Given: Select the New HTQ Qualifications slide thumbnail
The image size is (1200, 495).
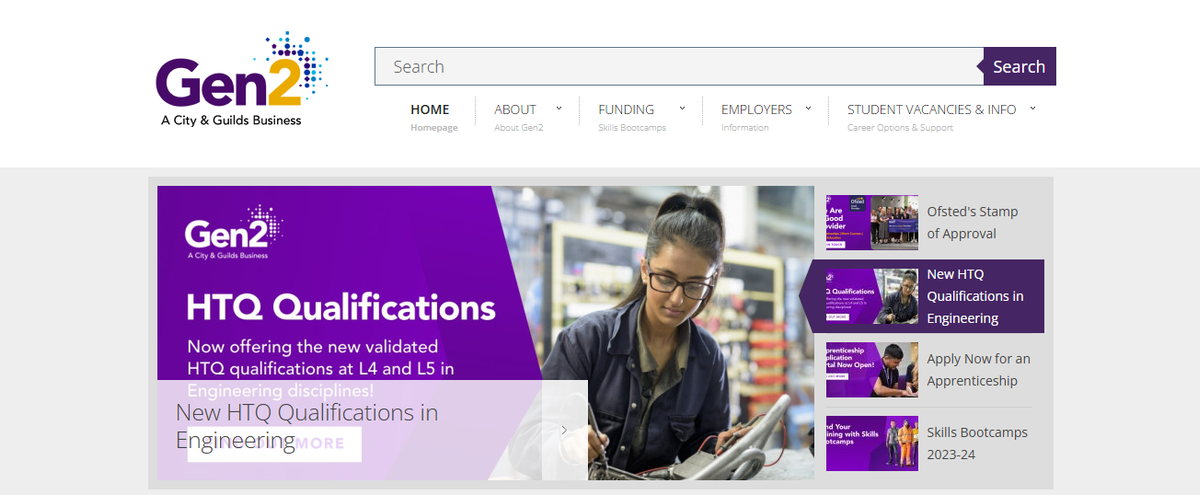Looking at the screenshot, I should [x=872, y=296].
